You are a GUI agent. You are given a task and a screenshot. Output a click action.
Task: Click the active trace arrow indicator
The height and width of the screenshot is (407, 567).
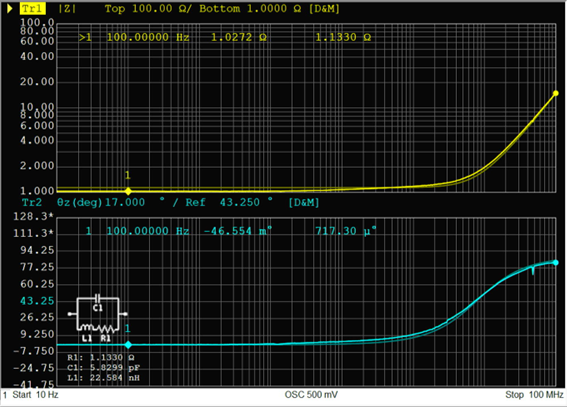point(10,9)
